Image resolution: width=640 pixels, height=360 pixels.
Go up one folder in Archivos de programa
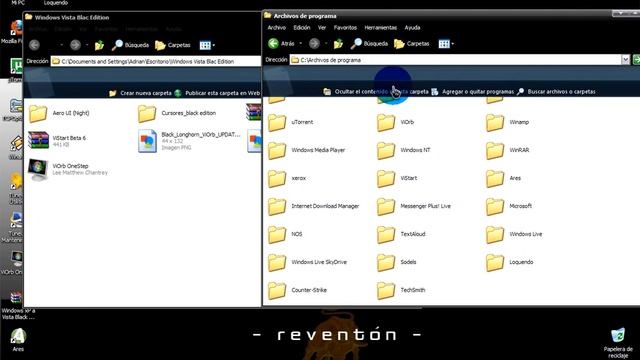[x=338, y=44]
